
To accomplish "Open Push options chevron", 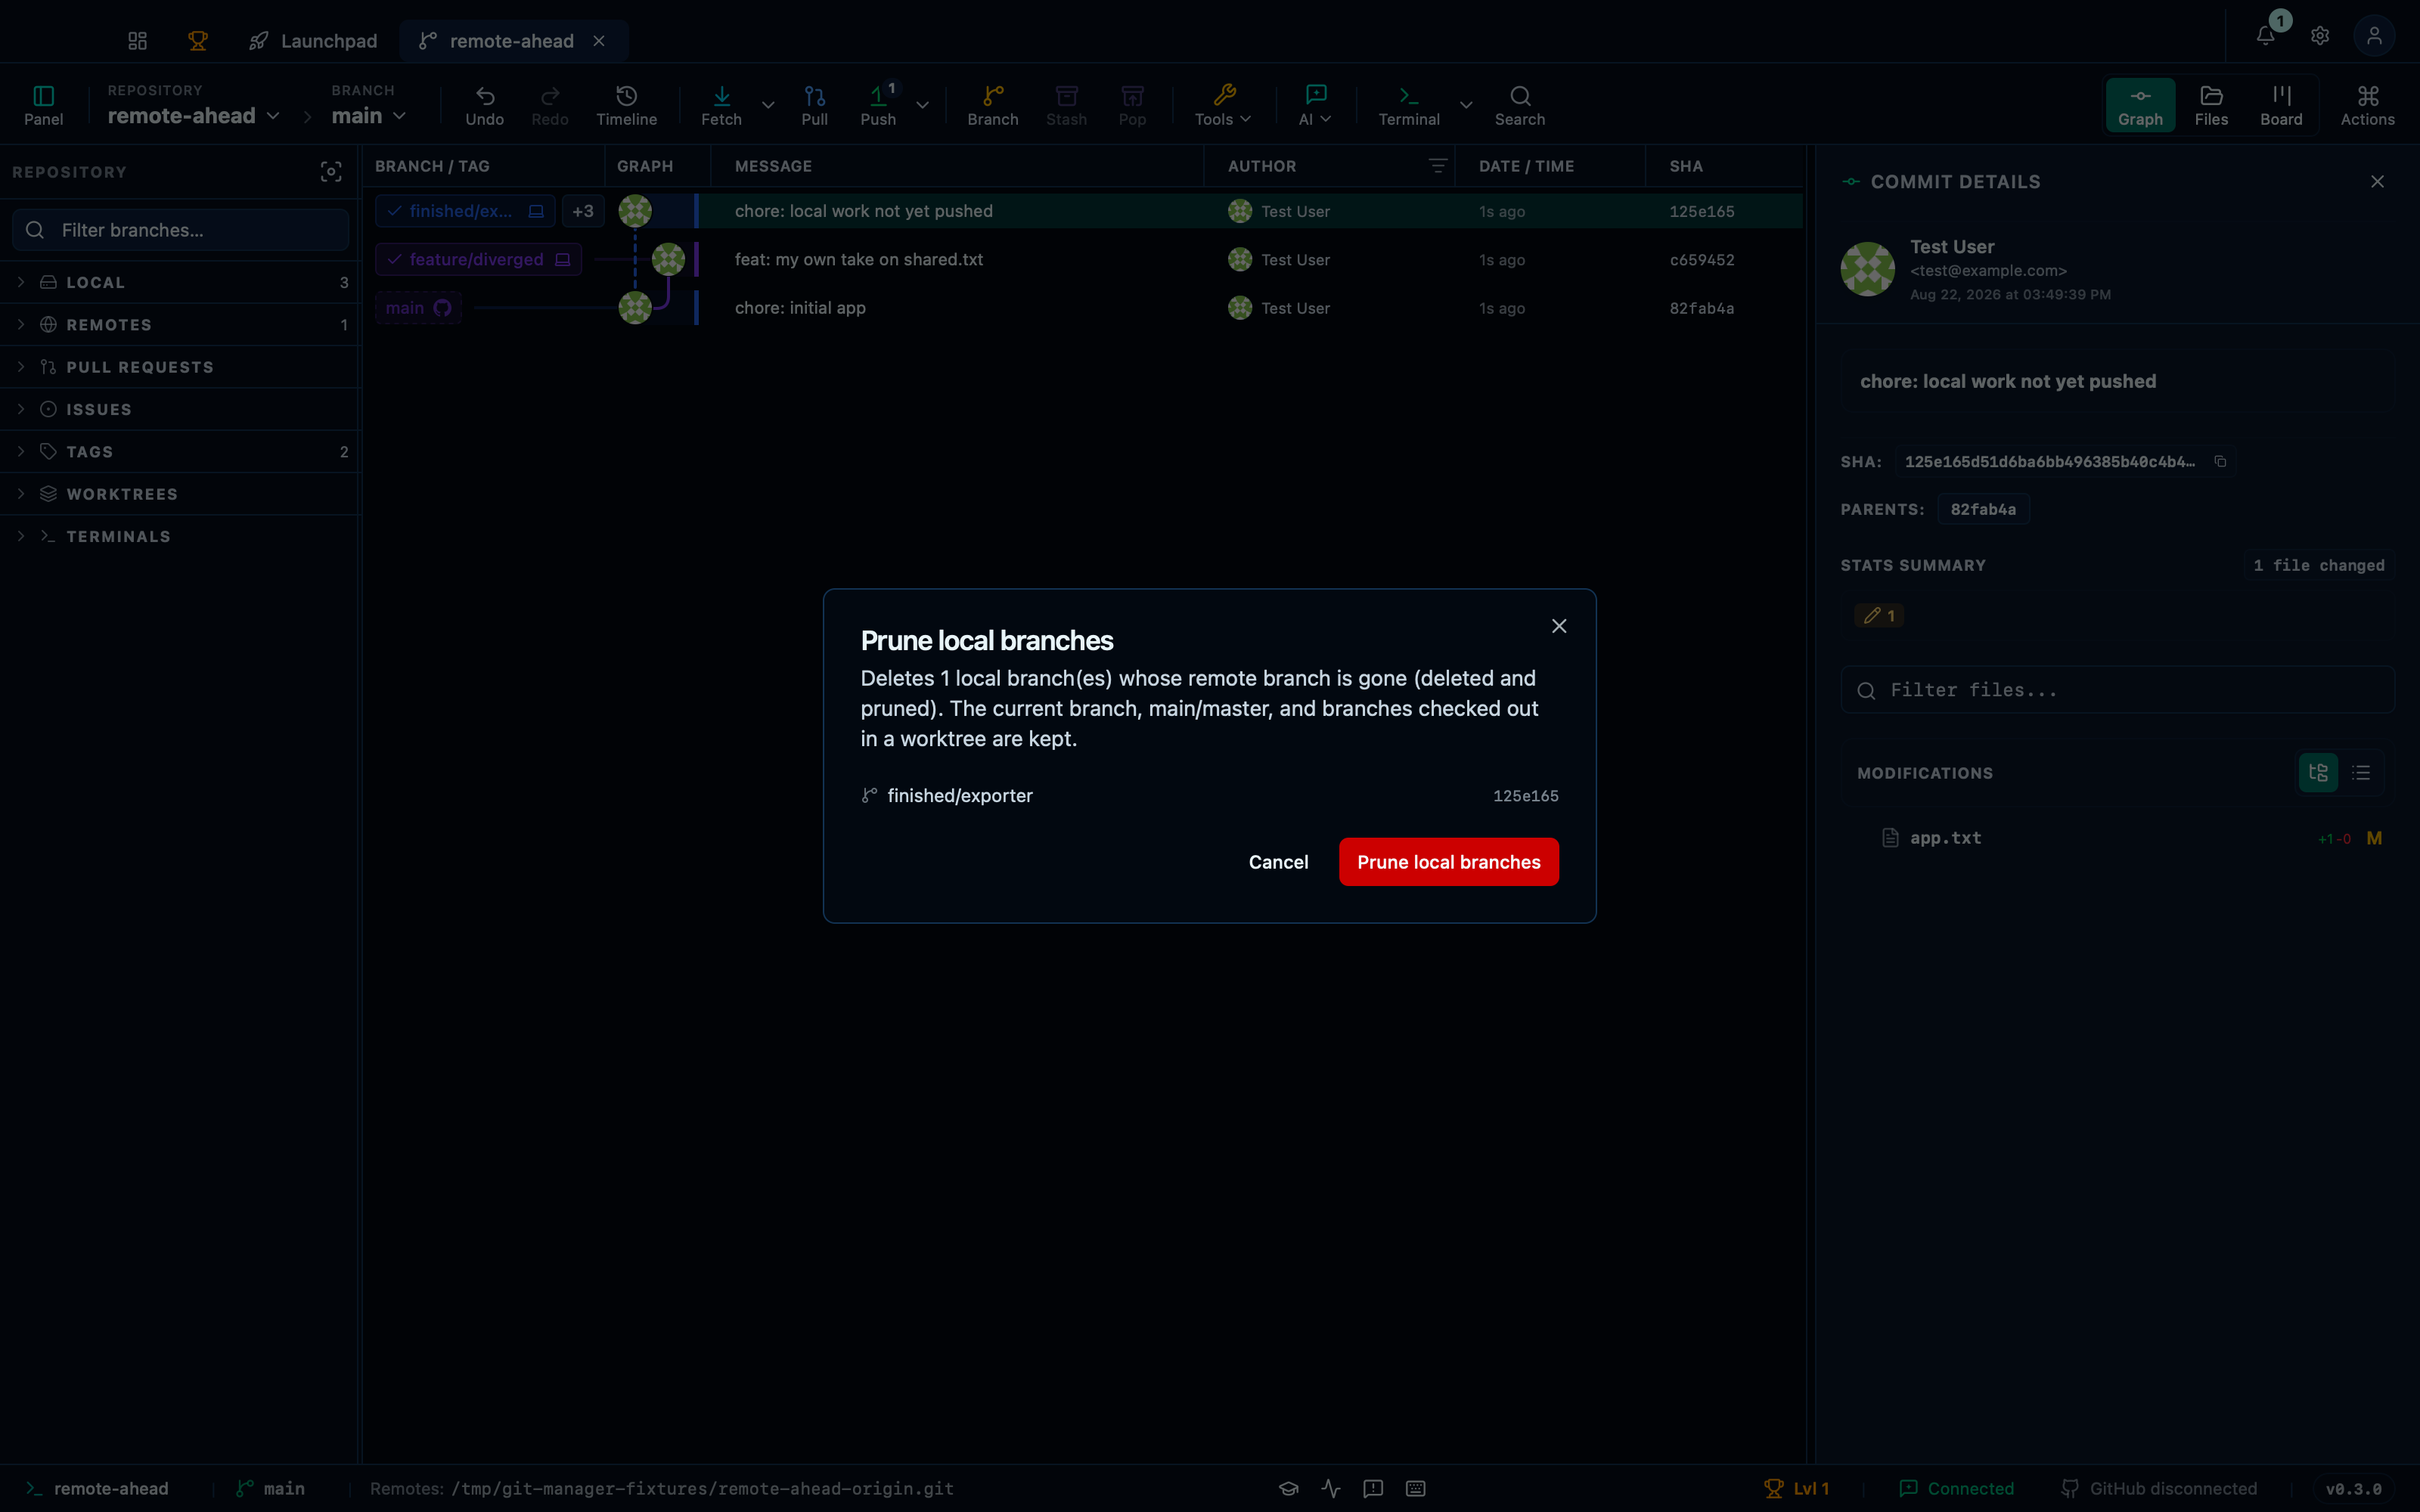I will tap(922, 105).
